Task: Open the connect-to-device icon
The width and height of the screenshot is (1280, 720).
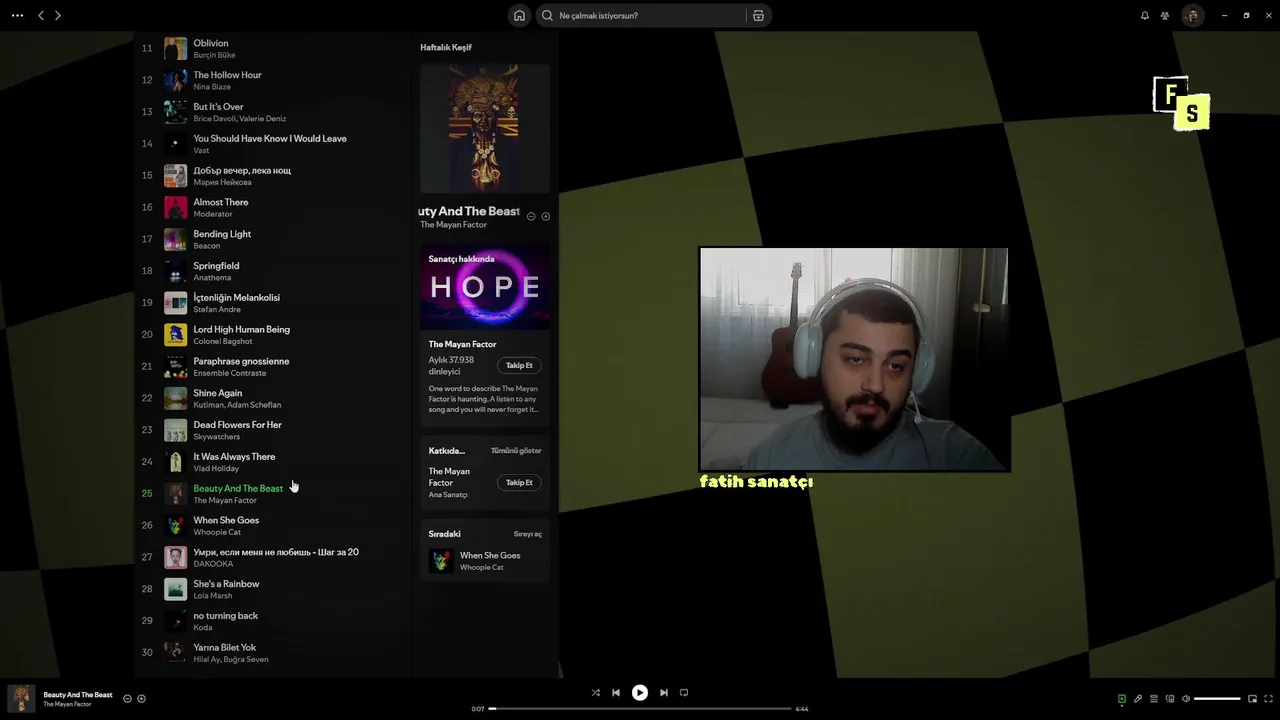Action: [x=1170, y=699]
